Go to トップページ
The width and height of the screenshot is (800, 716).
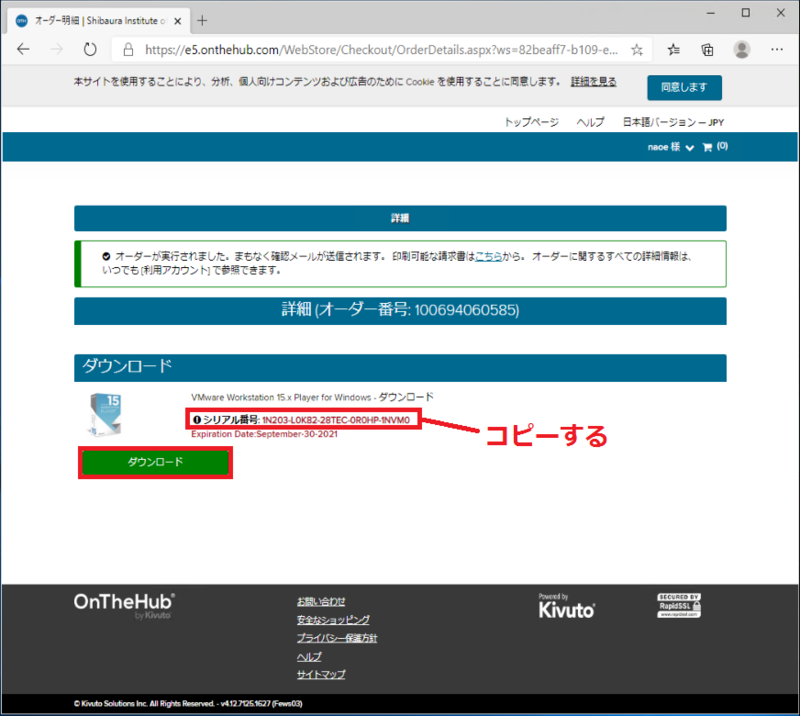pos(531,122)
